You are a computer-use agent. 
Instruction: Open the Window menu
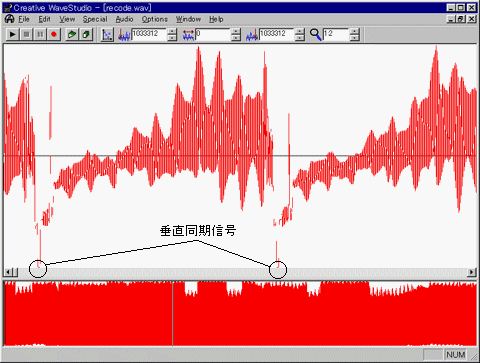pyautogui.click(x=188, y=19)
